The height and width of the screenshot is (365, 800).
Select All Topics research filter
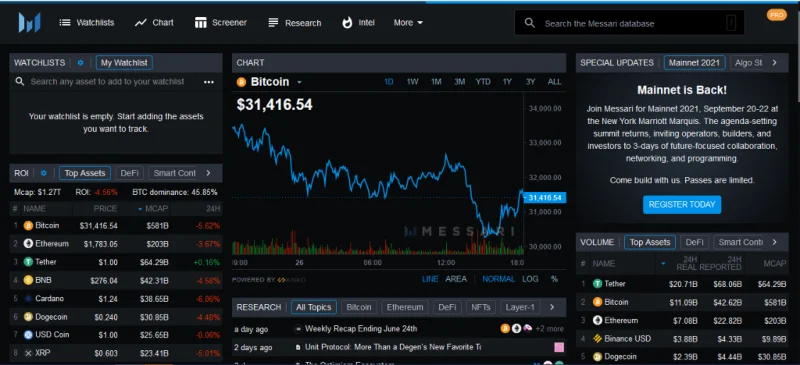coord(314,307)
